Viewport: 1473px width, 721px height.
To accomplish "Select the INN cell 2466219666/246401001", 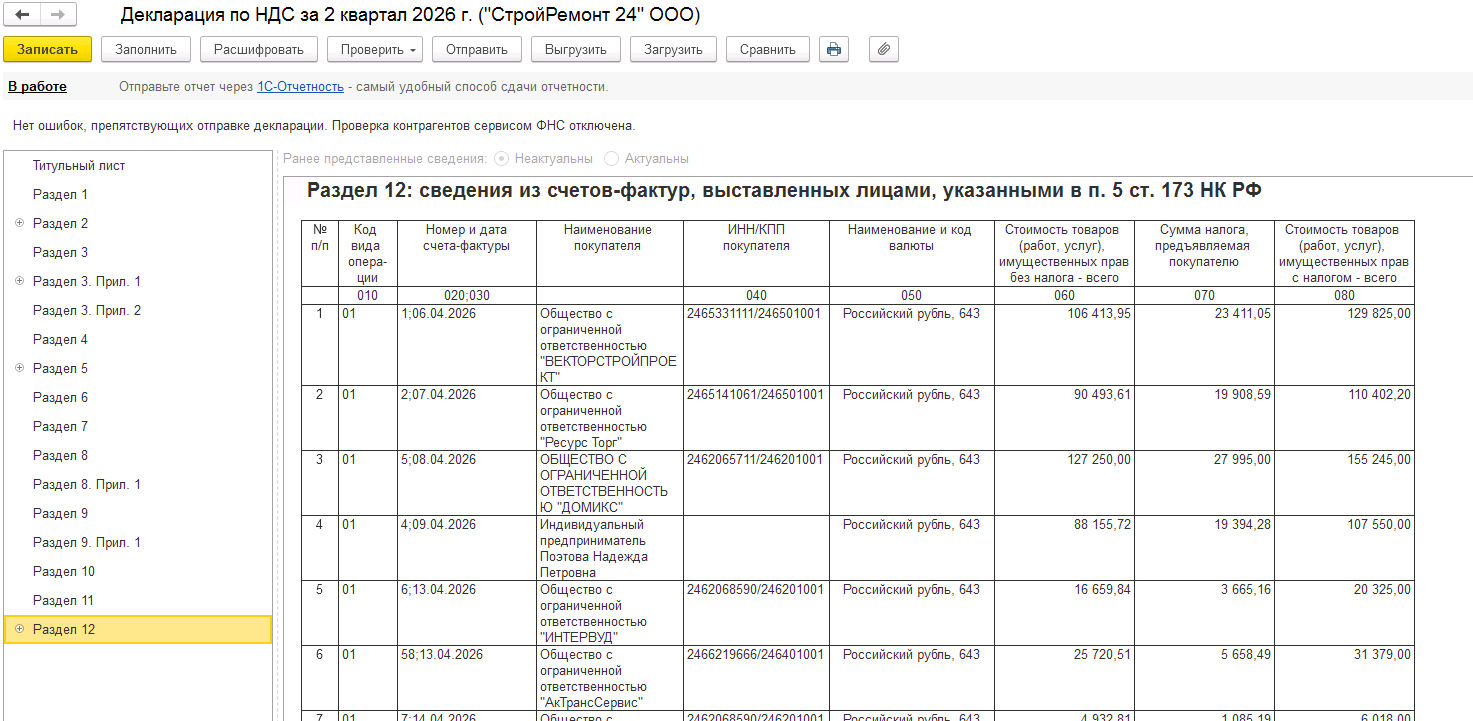I will coord(756,678).
